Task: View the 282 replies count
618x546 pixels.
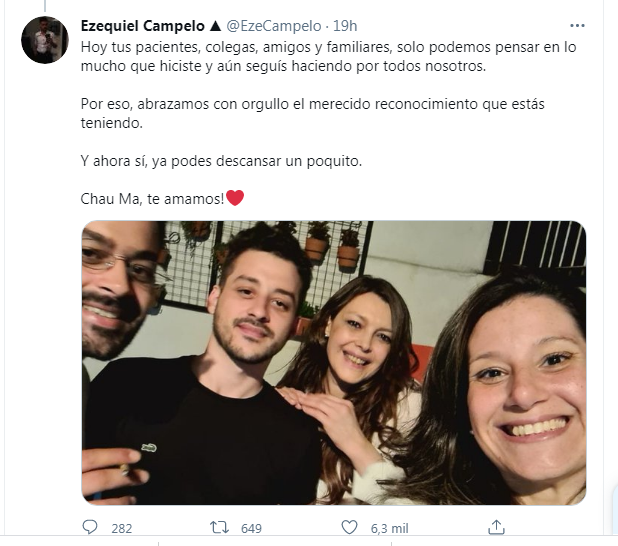Action: point(121,528)
